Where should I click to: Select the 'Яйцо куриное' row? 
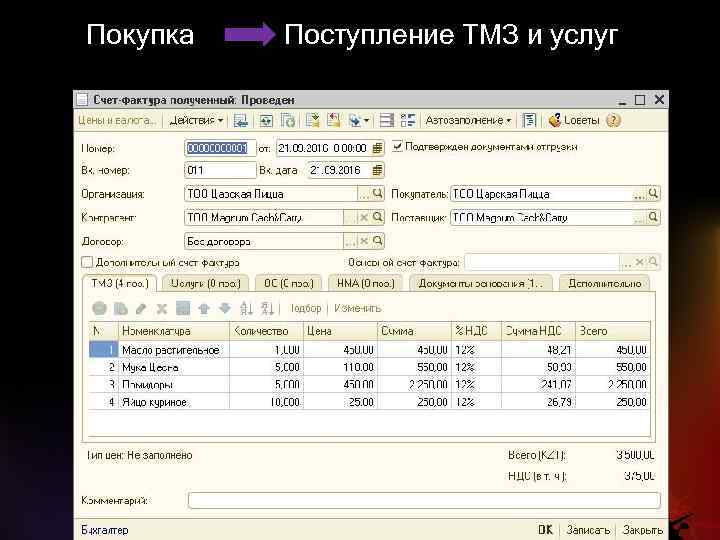point(369,402)
